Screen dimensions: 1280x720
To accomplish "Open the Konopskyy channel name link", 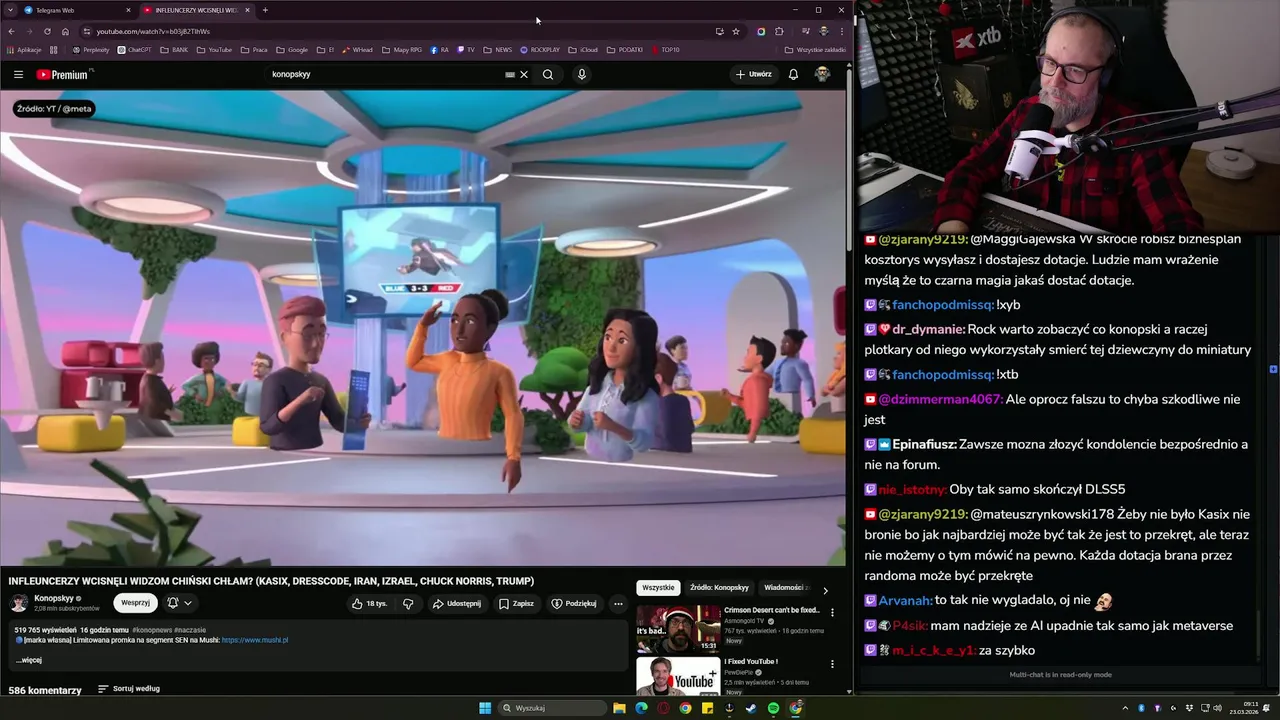I will point(54,598).
